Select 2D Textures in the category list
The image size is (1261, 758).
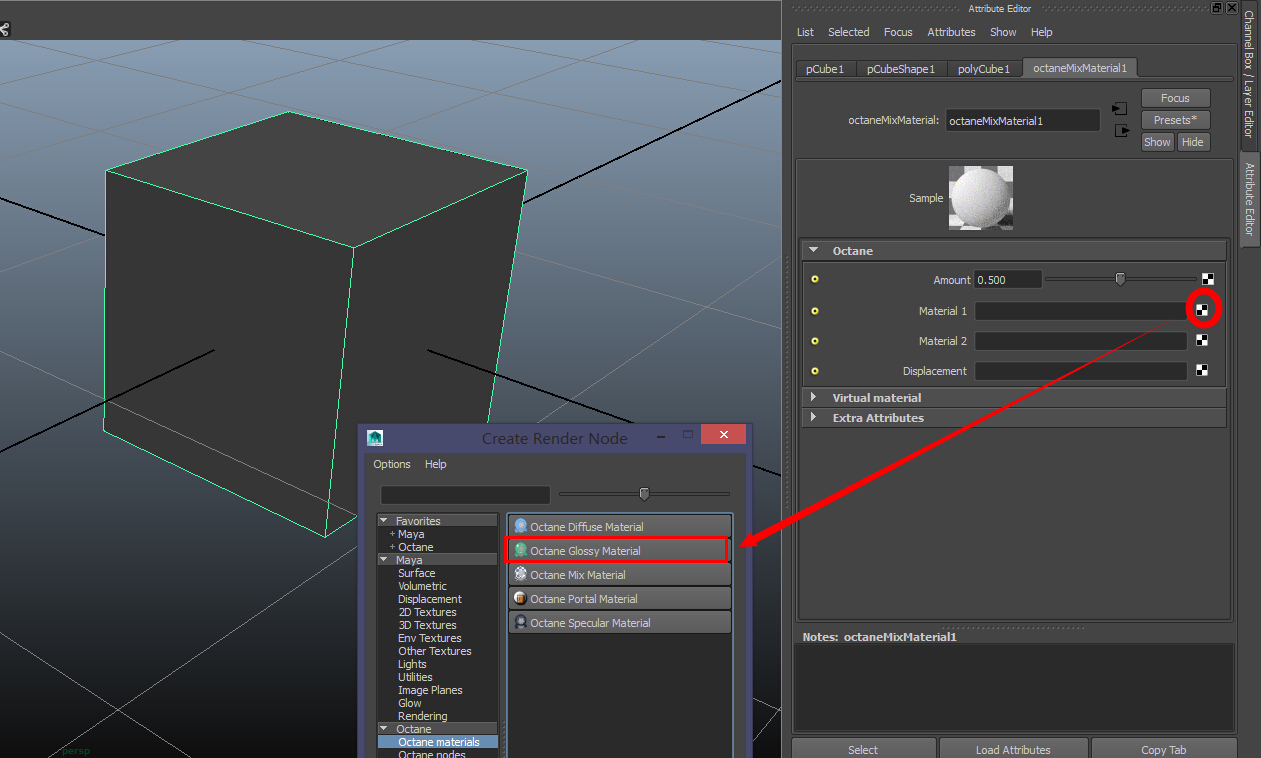(x=427, y=612)
